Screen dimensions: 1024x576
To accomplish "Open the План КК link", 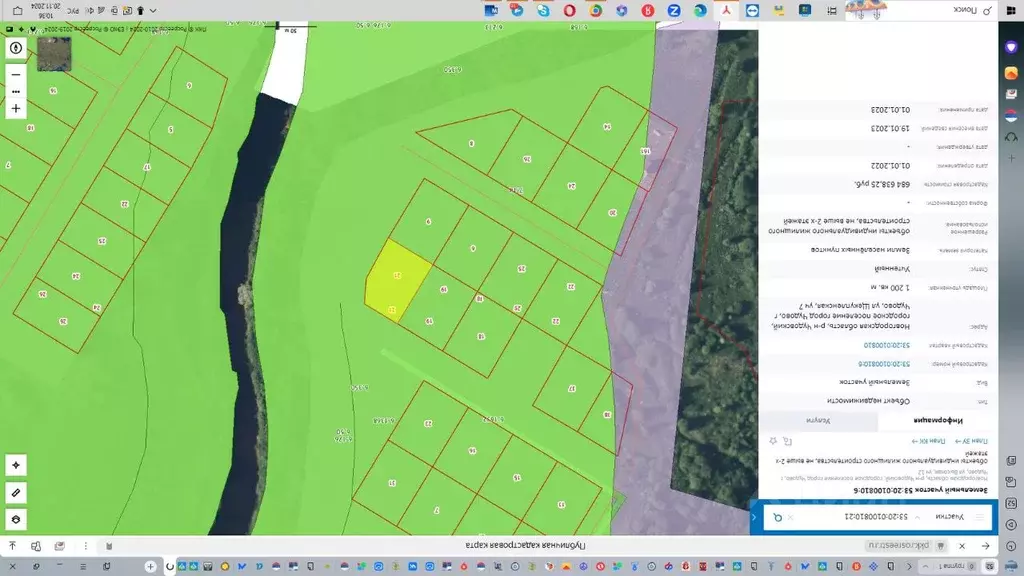I will tap(929, 441).
